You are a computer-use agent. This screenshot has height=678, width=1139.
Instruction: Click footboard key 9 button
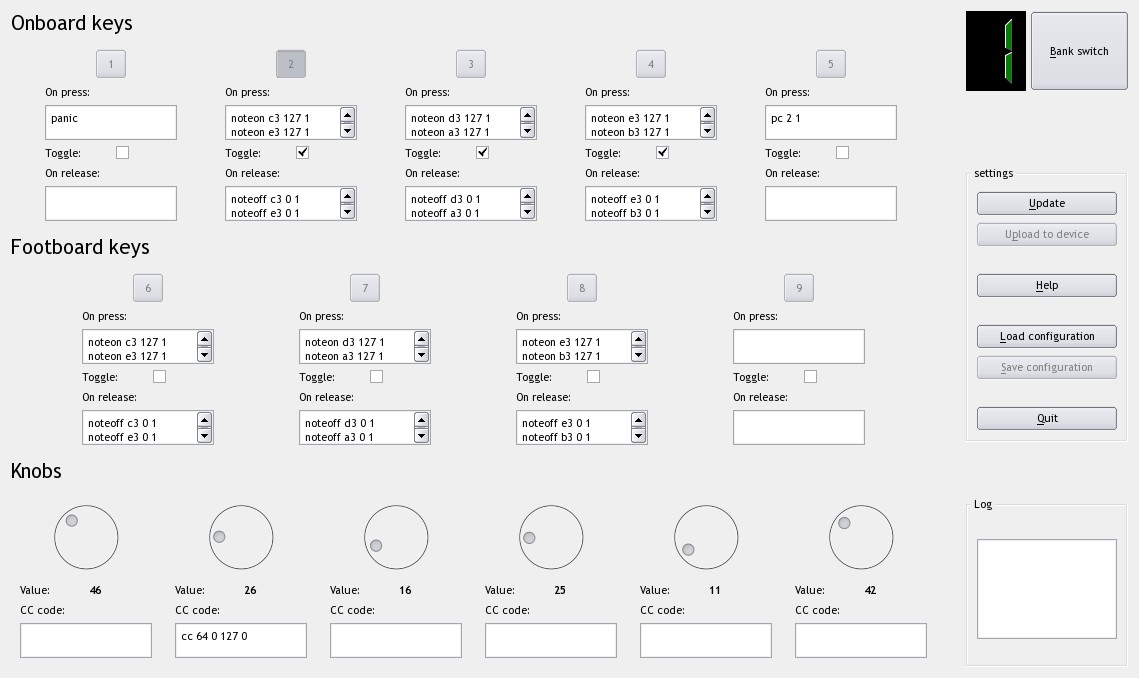coord(798,288)
